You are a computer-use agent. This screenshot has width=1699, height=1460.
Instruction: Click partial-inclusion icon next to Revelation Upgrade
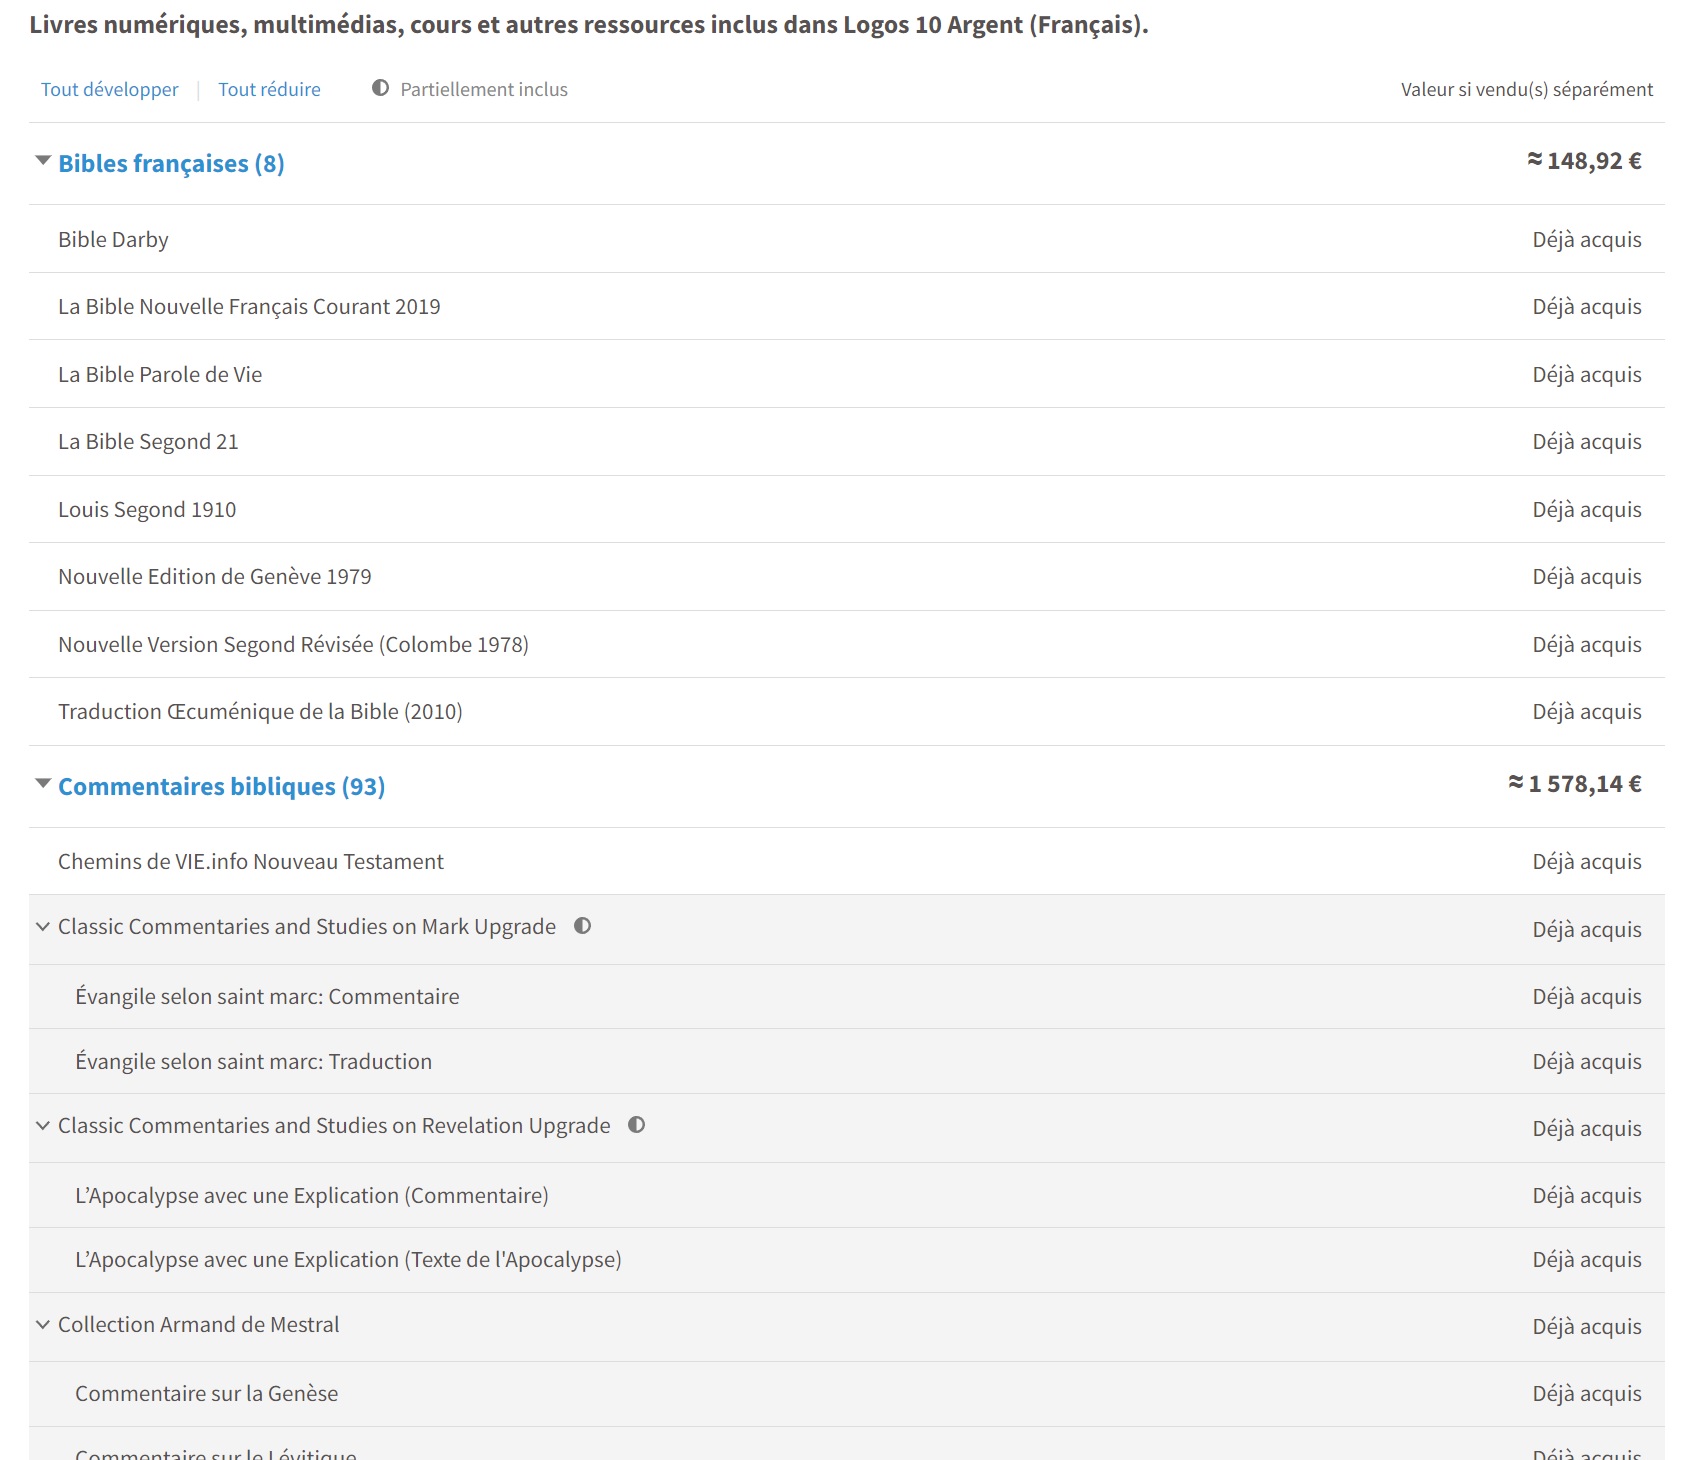tap(636, 1125)
